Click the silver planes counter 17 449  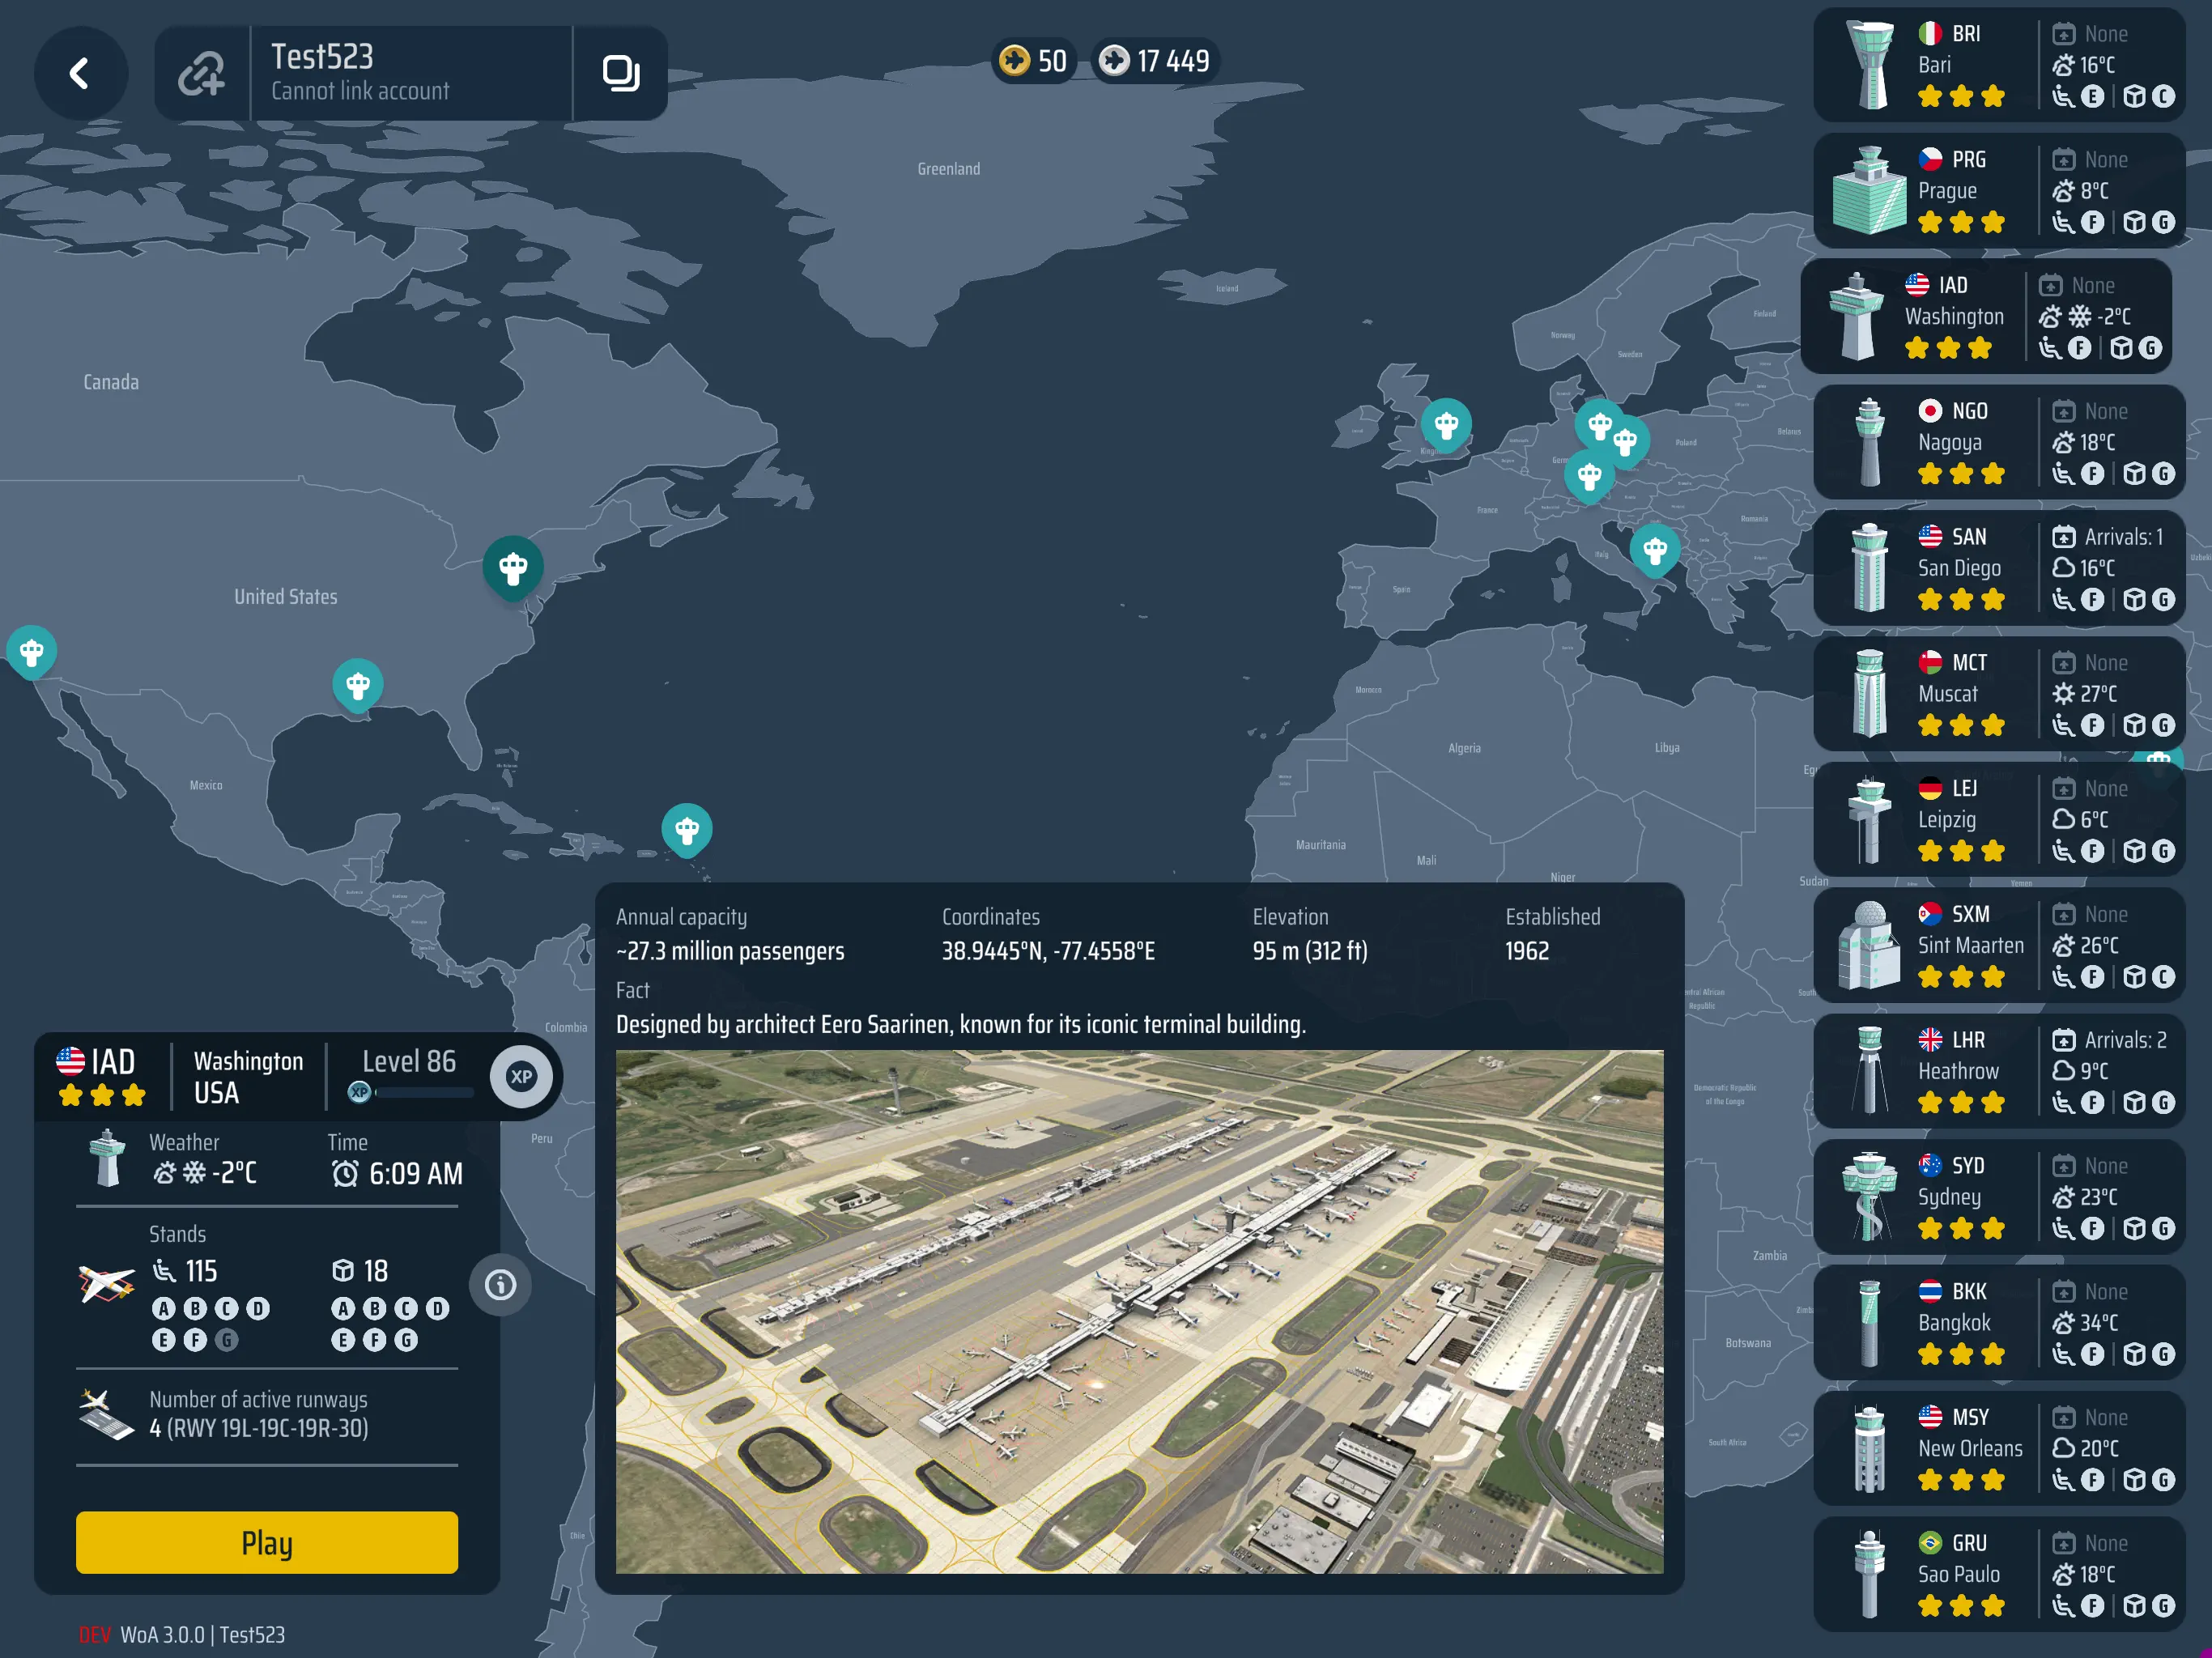pyautogui.click(x=1155, y=61)
